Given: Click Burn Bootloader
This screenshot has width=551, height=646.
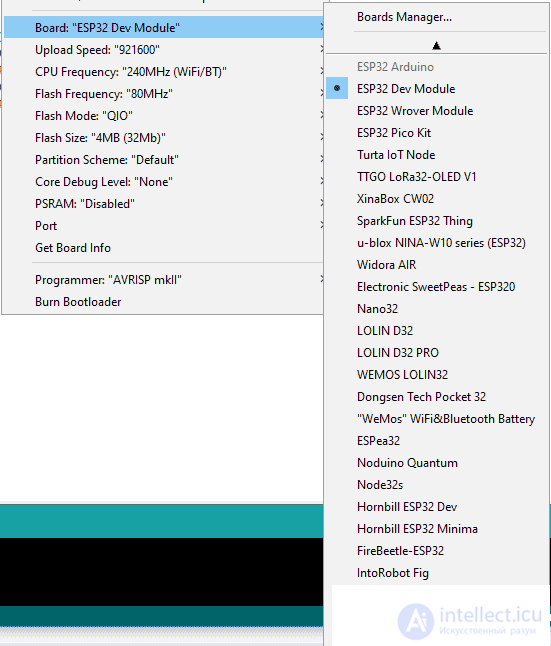Looking at the screenshot, I should point(164,302).
